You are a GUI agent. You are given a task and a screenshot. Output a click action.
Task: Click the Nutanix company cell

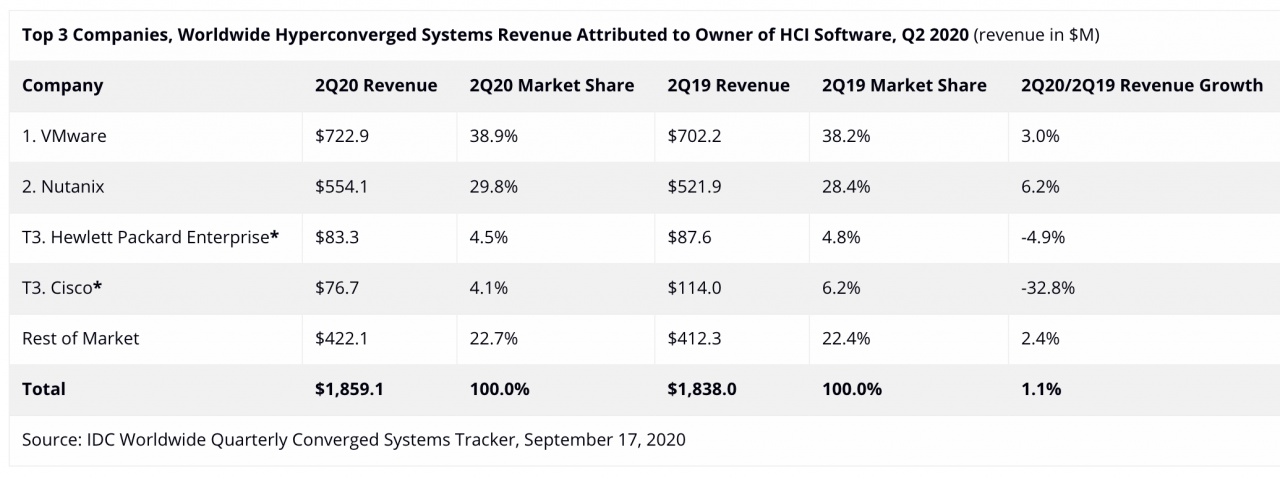pos(63,187)
